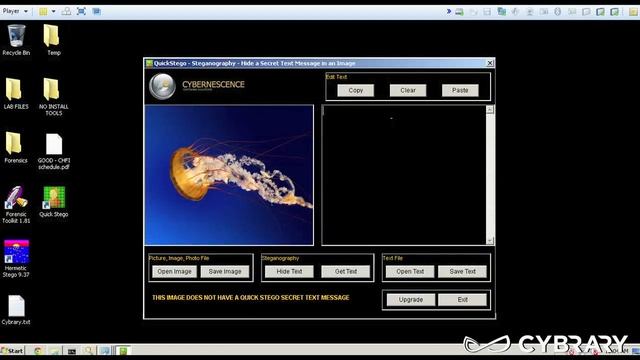Viewport: 640px width, 360px height.
Task: Enter full screen mode via toolbar icon
Action: click(81, 11)
